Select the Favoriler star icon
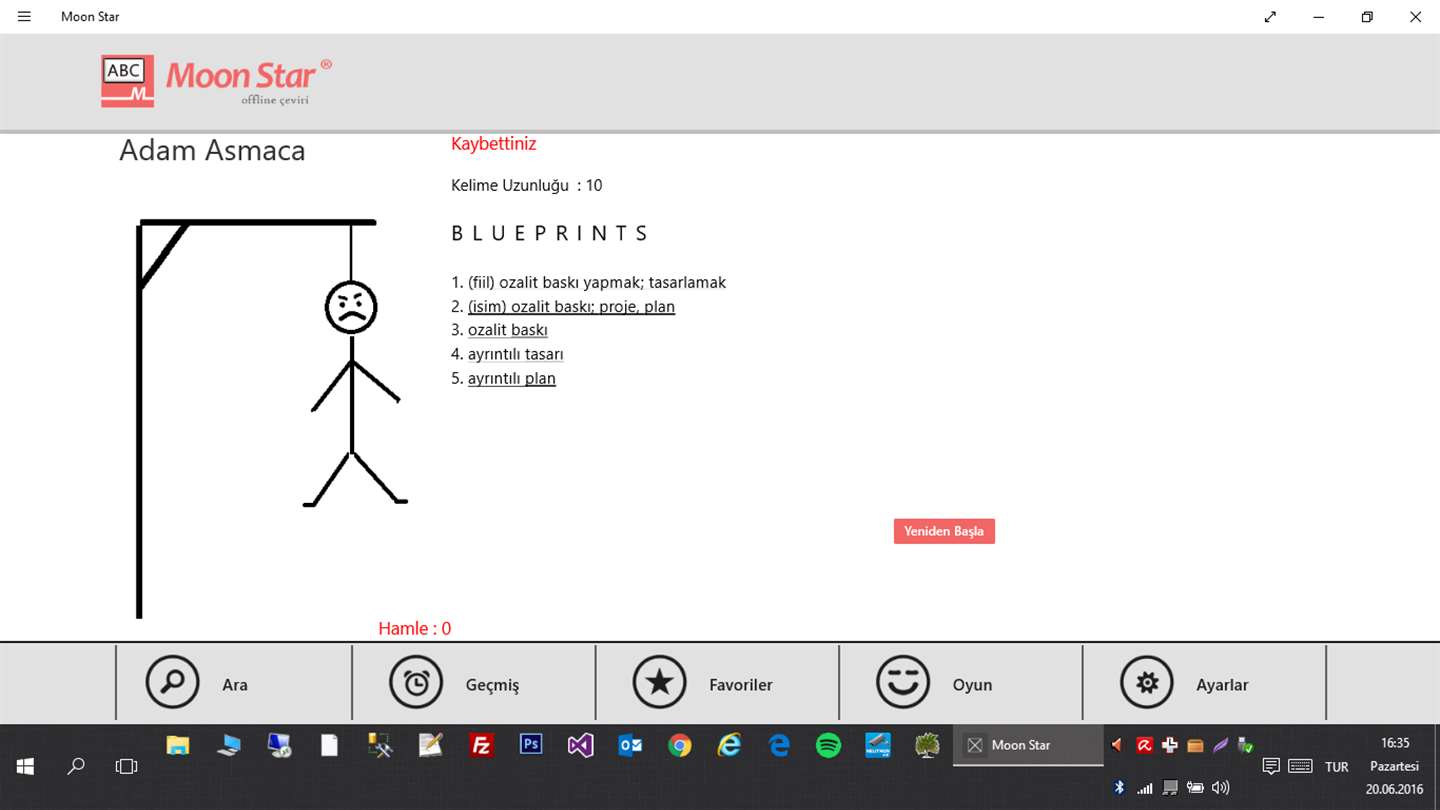 tap(659, 682)
